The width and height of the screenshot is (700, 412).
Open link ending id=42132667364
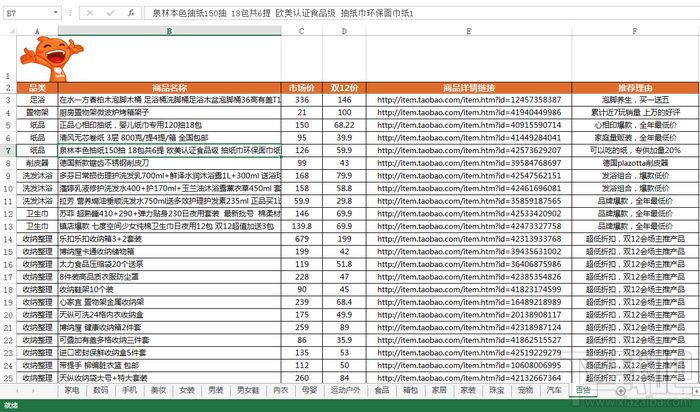(469, 378)
